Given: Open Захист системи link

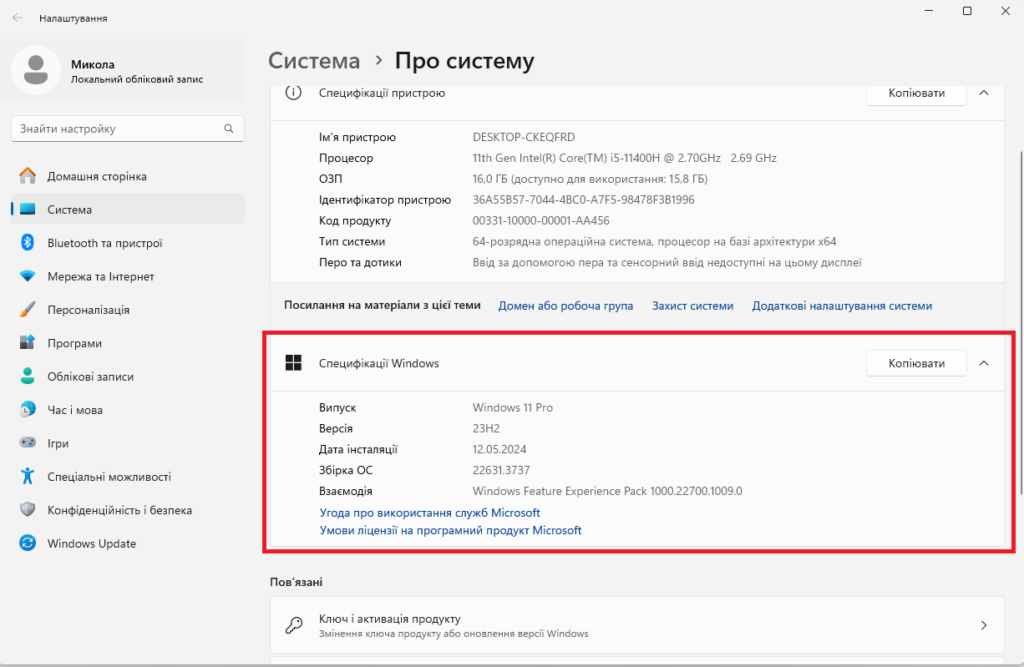Looking at the screenshot, I should (692, 306).
